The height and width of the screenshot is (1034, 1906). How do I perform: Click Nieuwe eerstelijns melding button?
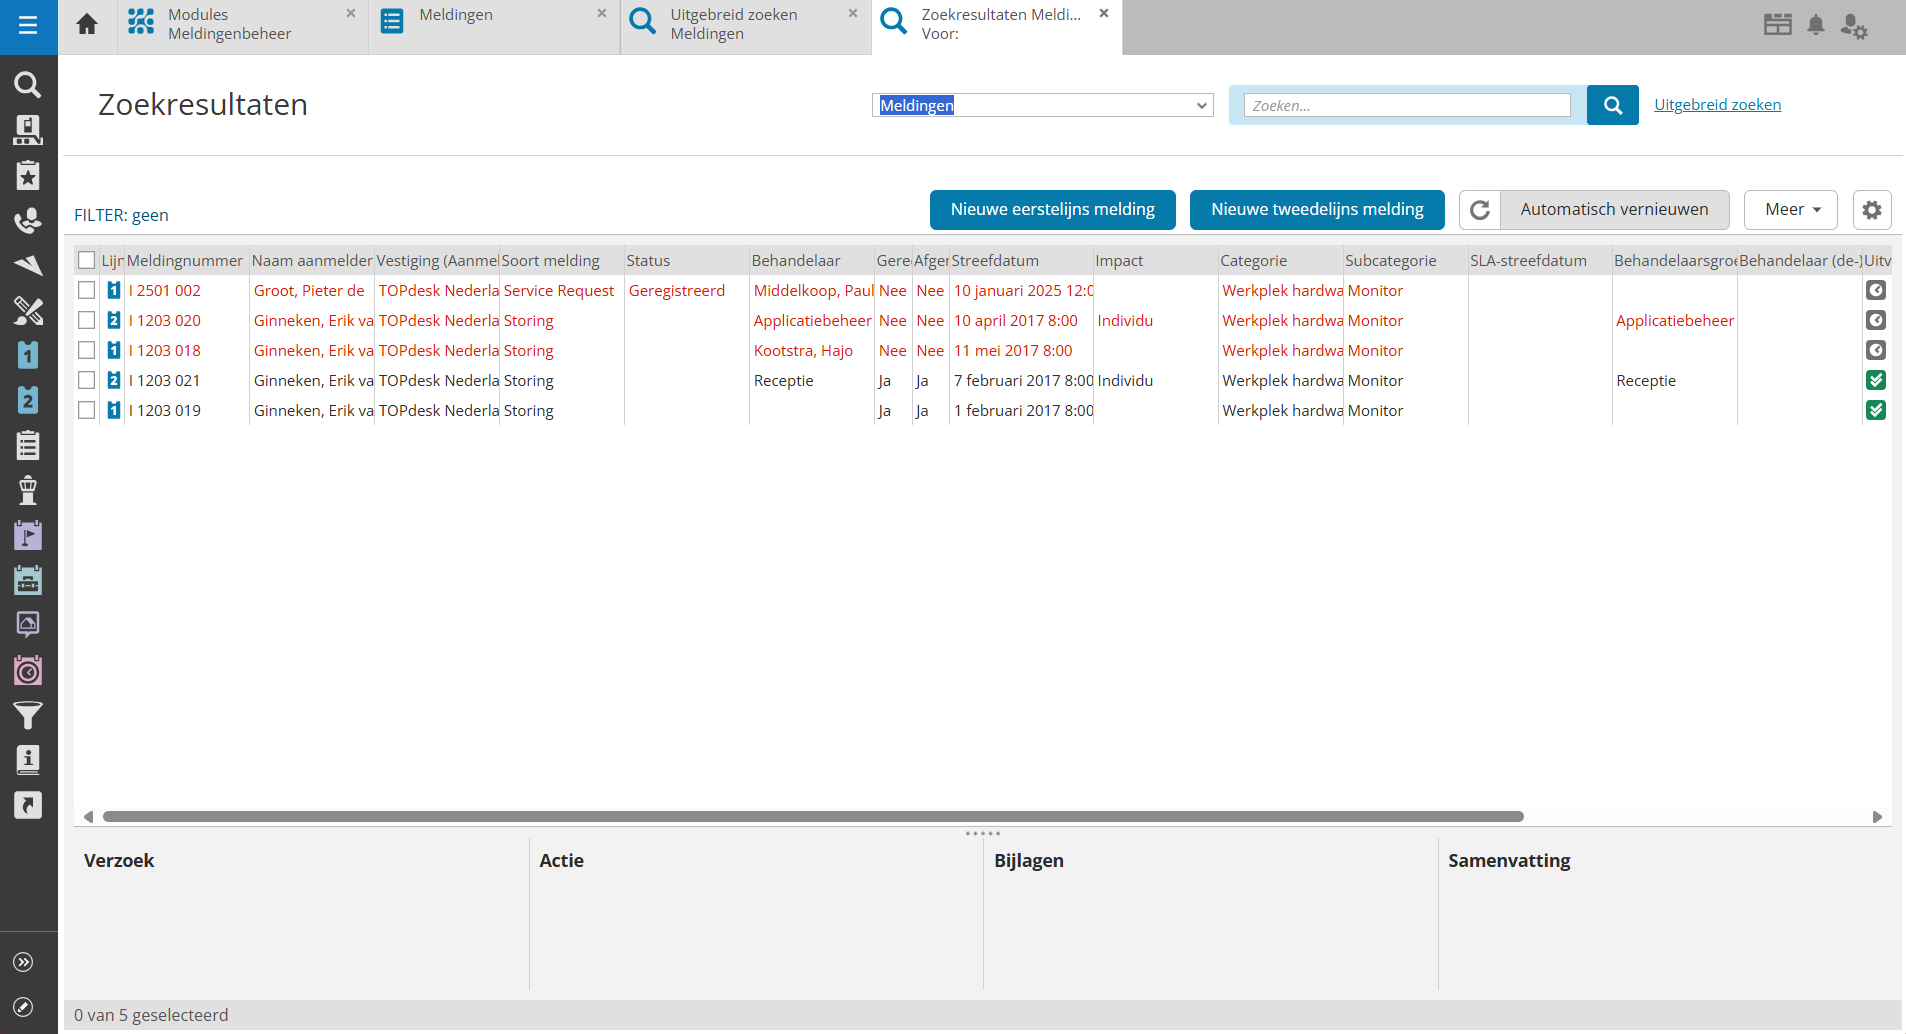click(1052, 210)
